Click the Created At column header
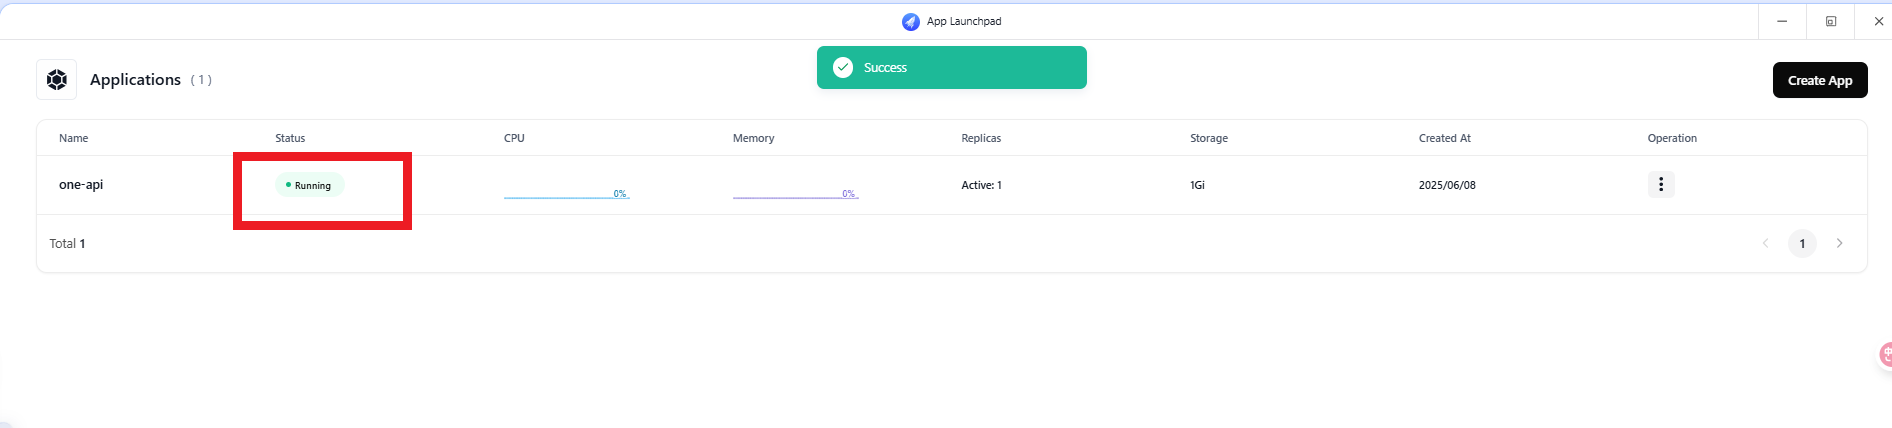The width and height of the screenshot is (1892, 428). tap(1445, 138)
